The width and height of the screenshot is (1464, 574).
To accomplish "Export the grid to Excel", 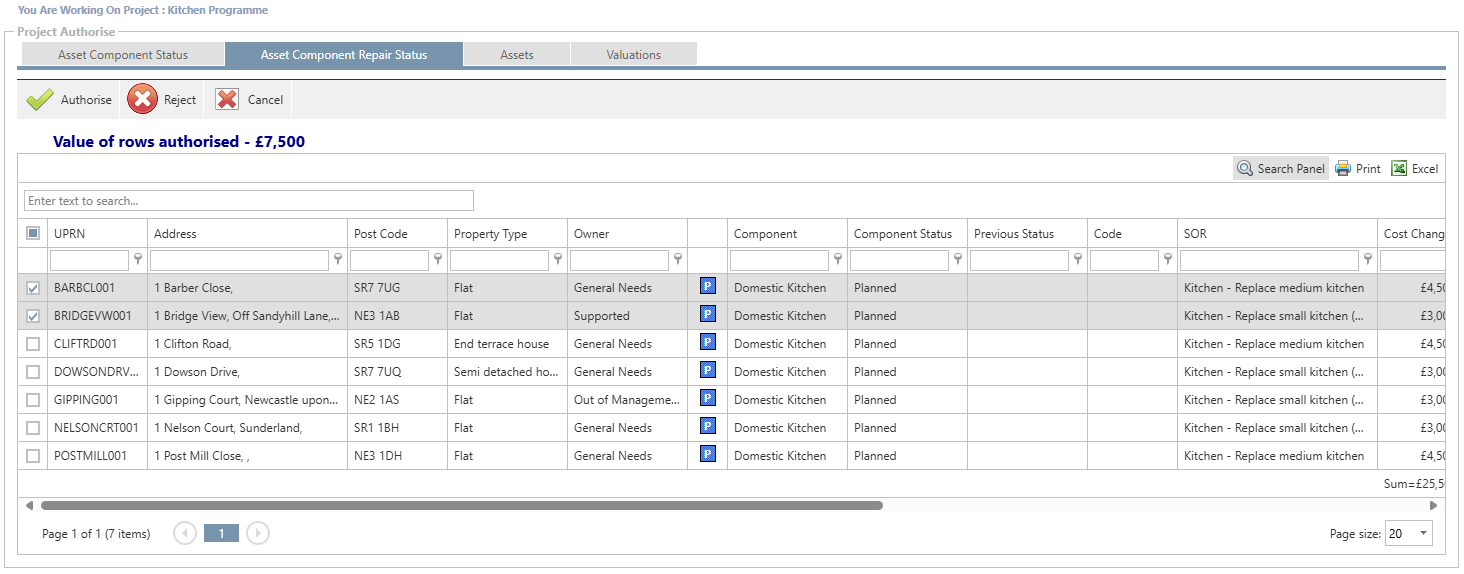I will pyautogui.click(x=1399, y=169).
